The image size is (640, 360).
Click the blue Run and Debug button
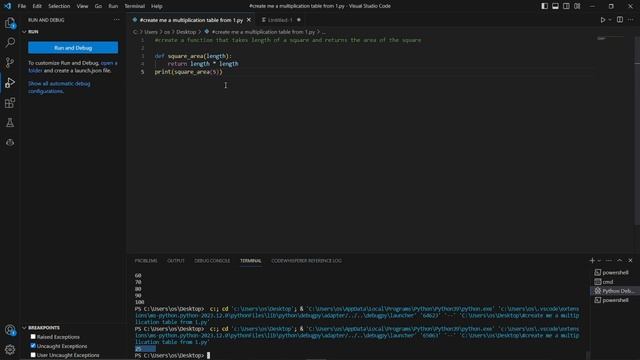click(73, 48)
